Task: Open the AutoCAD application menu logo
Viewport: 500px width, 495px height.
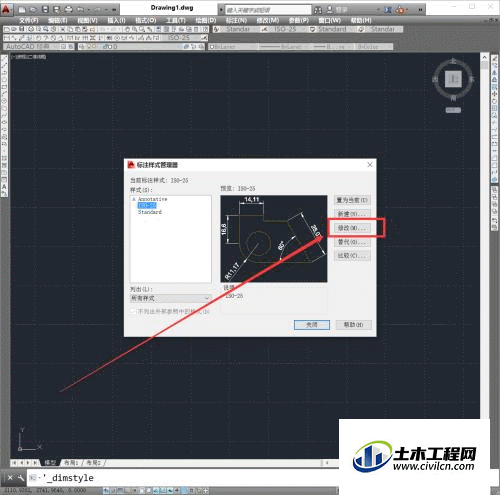Action: tap(6, 9)
